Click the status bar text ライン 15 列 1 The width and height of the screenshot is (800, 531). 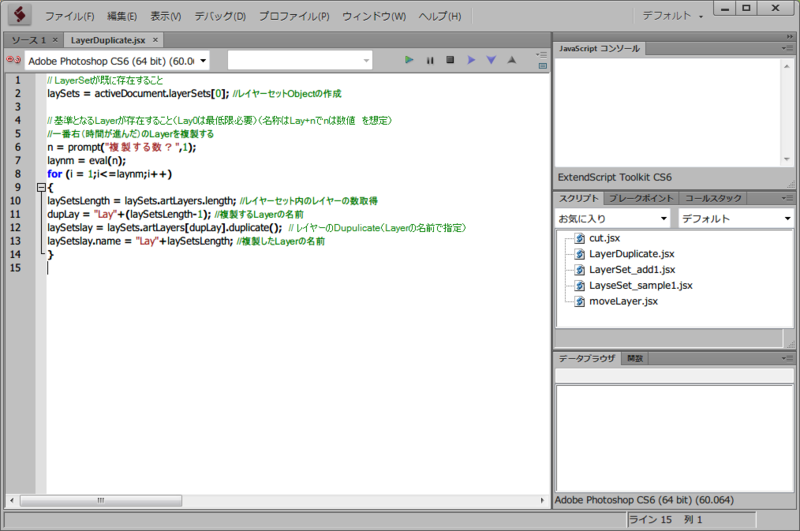pyautogui.click(x=666, y=520)
